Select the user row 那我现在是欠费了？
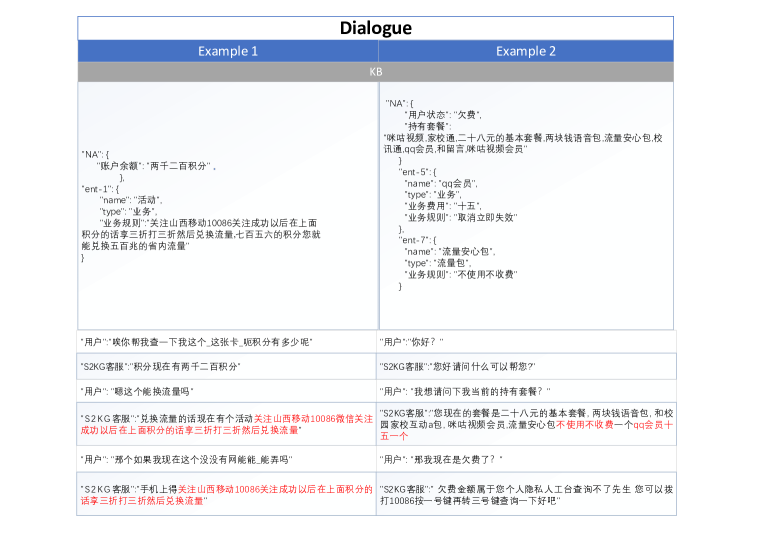The image size is (760, 538). point(526,459)
